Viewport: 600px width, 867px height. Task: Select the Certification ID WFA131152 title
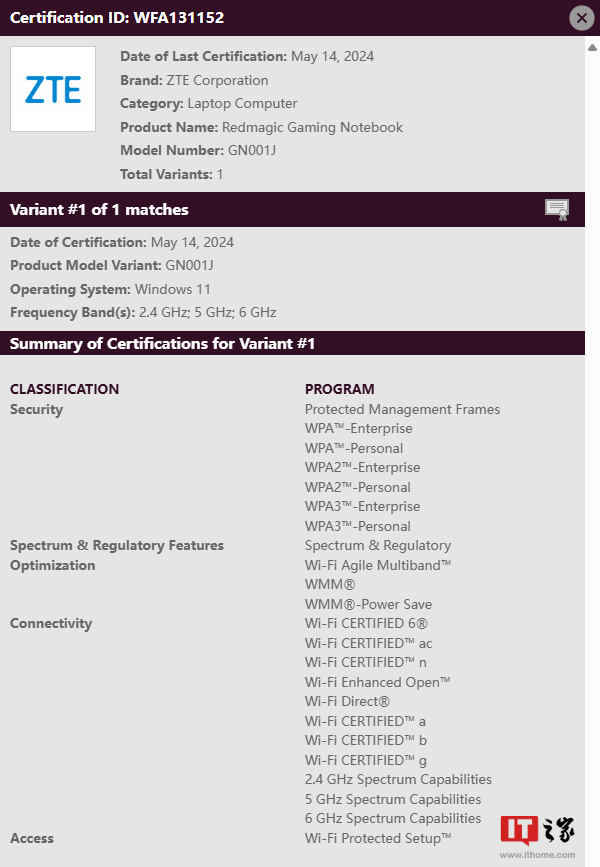[x=117, y=18]
